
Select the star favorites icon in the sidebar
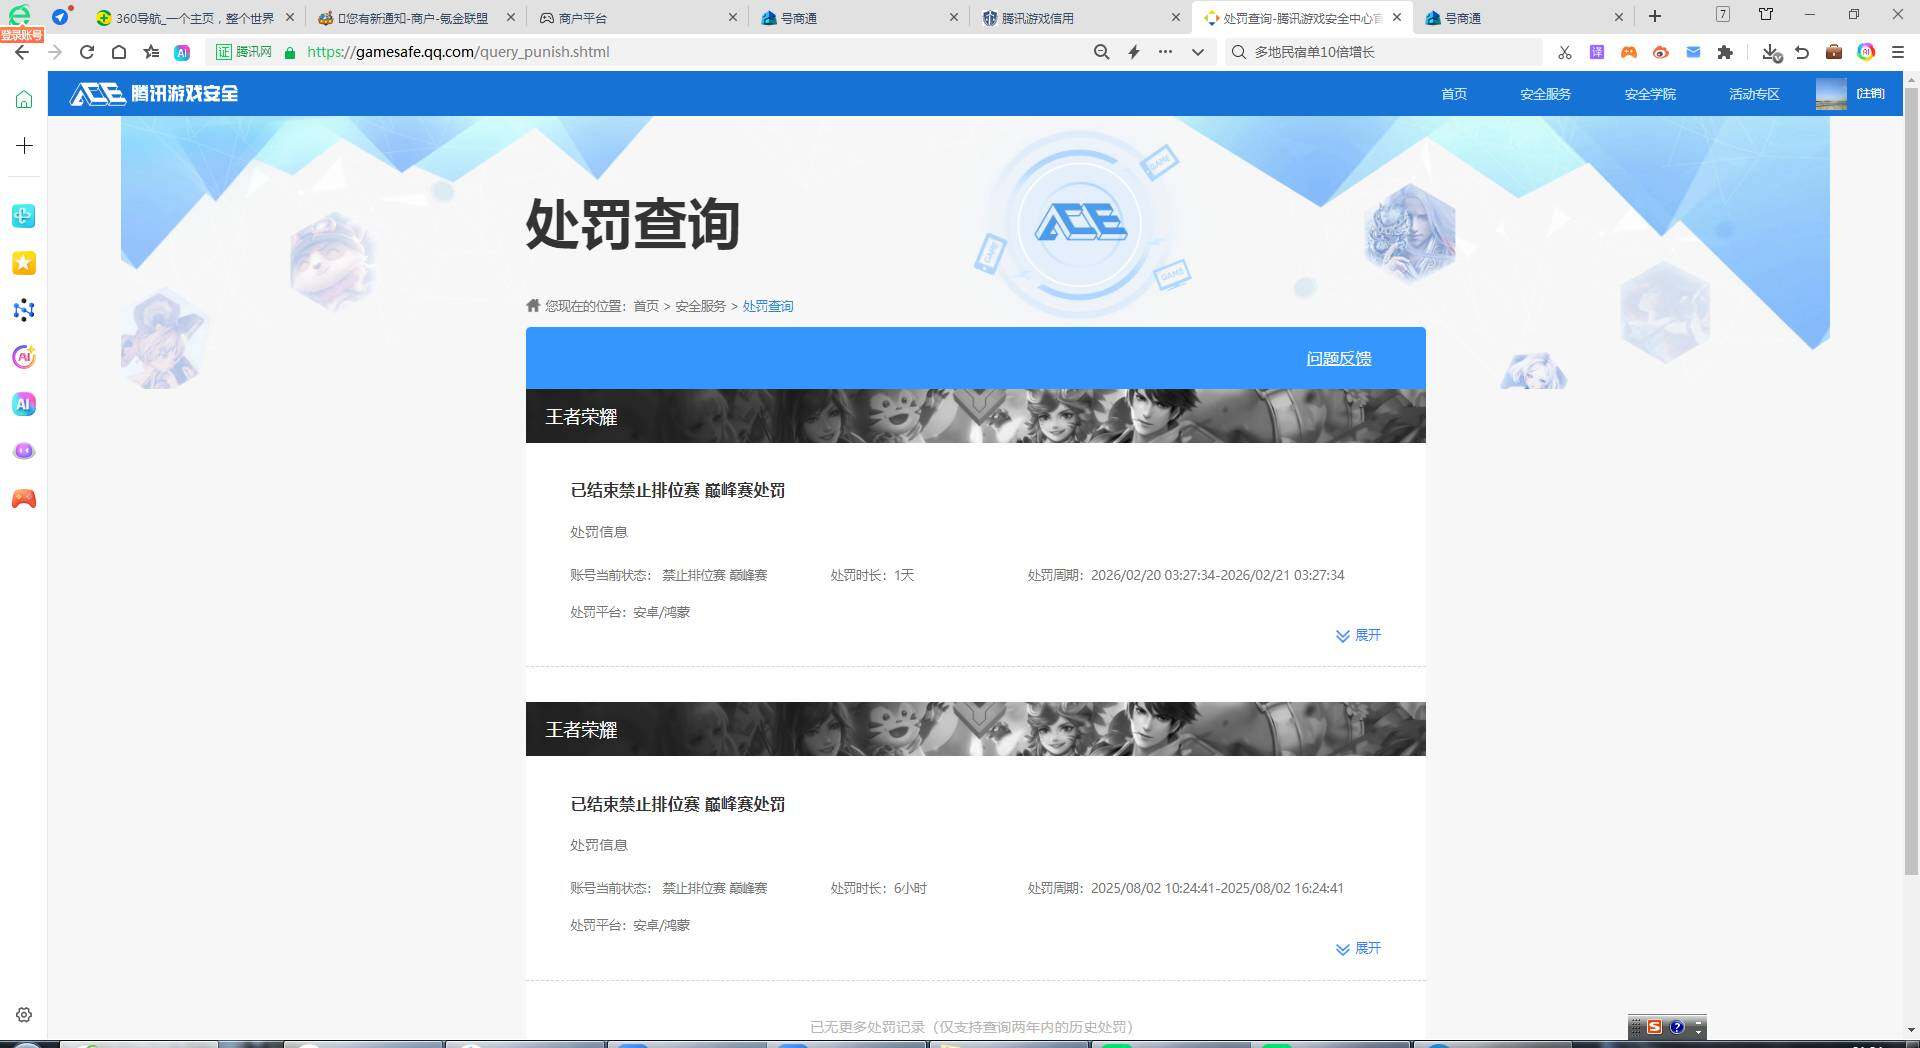[x=23, y=263]
